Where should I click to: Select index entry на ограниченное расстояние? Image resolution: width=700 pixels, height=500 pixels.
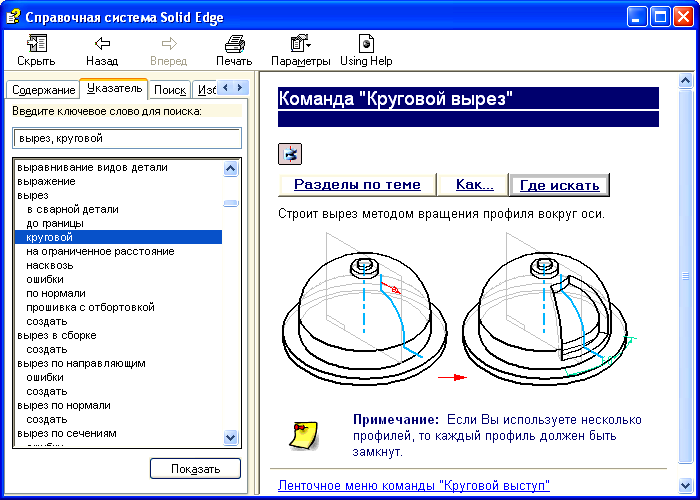pyautogui.click(x=100, y=251)
